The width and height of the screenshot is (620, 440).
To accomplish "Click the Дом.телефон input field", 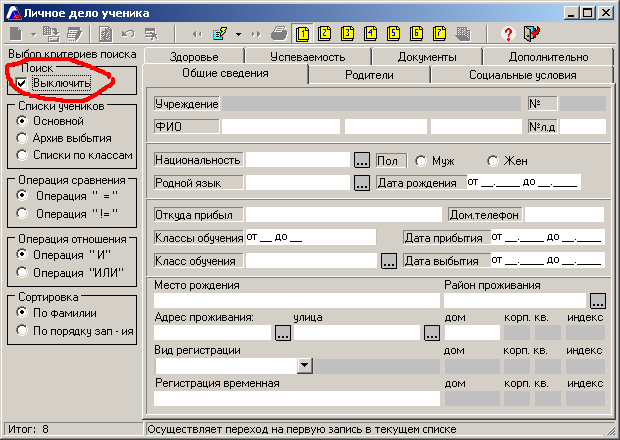I will pyautogui.click(x=565, y=215).
